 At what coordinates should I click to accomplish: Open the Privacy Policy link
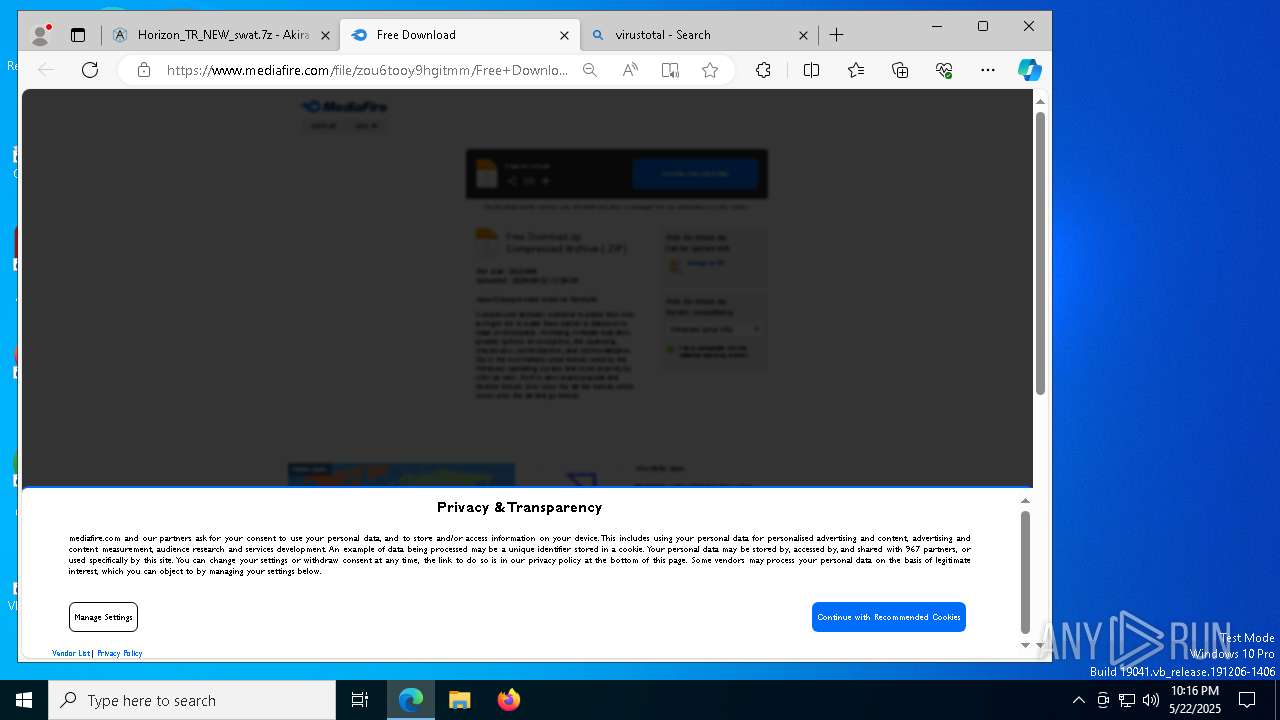pos(120,653)
